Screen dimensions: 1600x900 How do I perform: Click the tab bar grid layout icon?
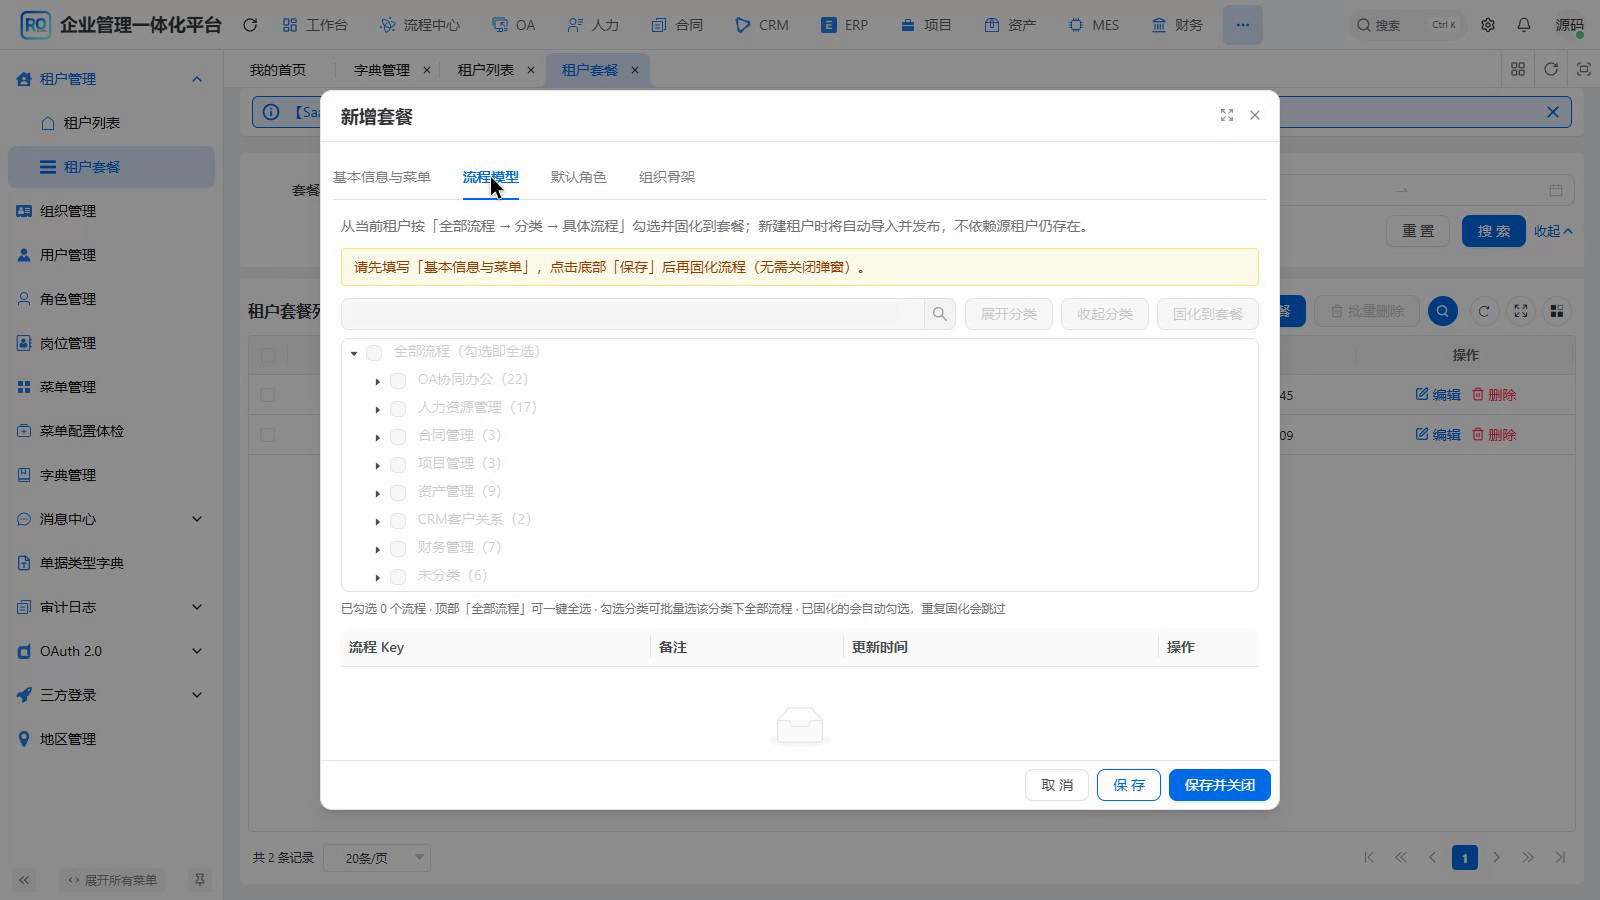point(1518,69)
